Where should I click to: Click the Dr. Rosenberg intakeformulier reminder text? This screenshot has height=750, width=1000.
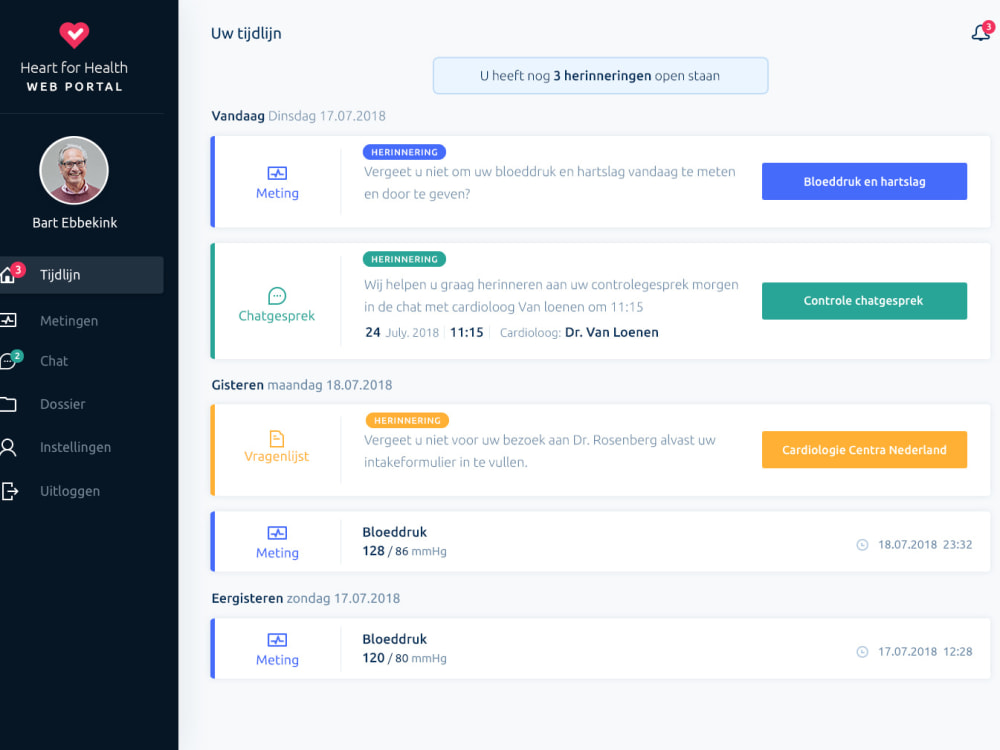[x=540, y=451]
